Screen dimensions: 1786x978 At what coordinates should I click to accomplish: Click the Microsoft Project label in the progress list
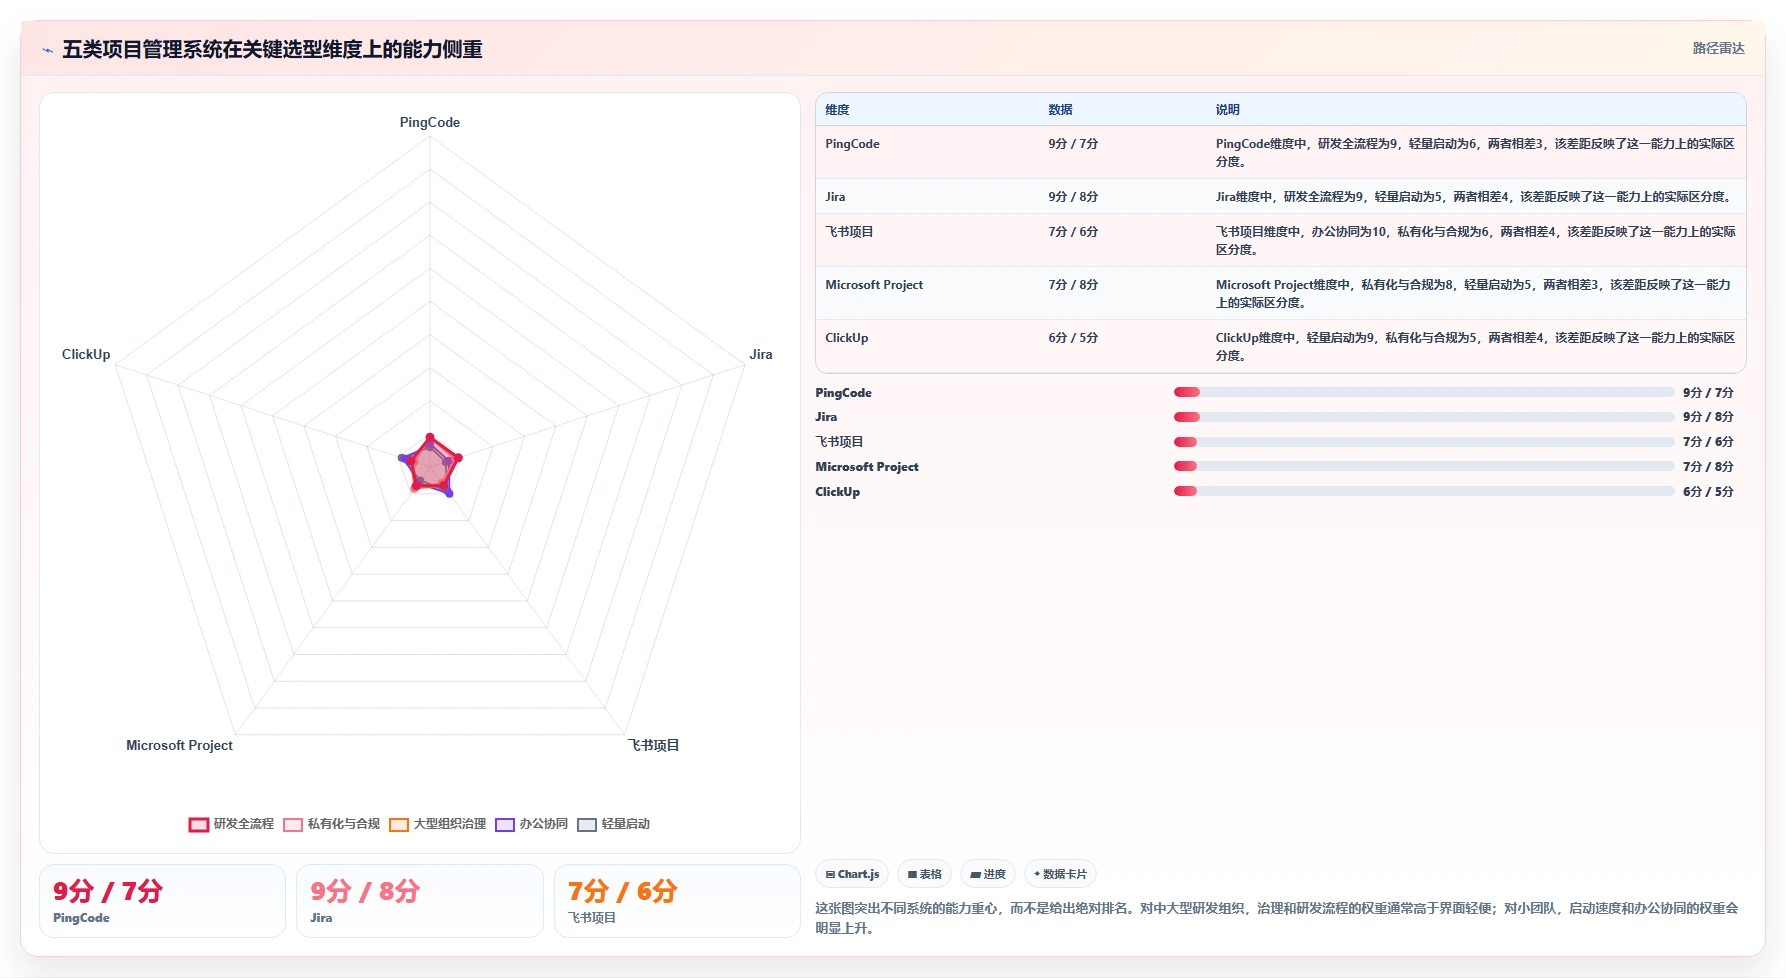(867, 467)
